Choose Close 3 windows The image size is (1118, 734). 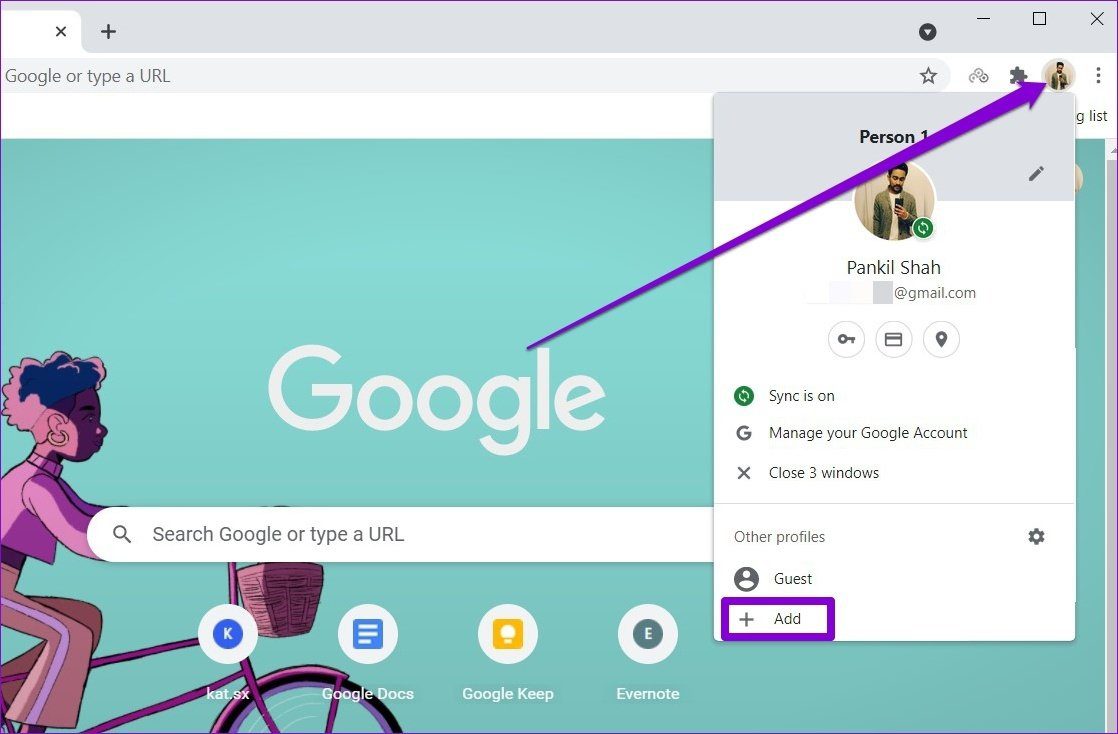pyautogui.click(x=894, y=473)
